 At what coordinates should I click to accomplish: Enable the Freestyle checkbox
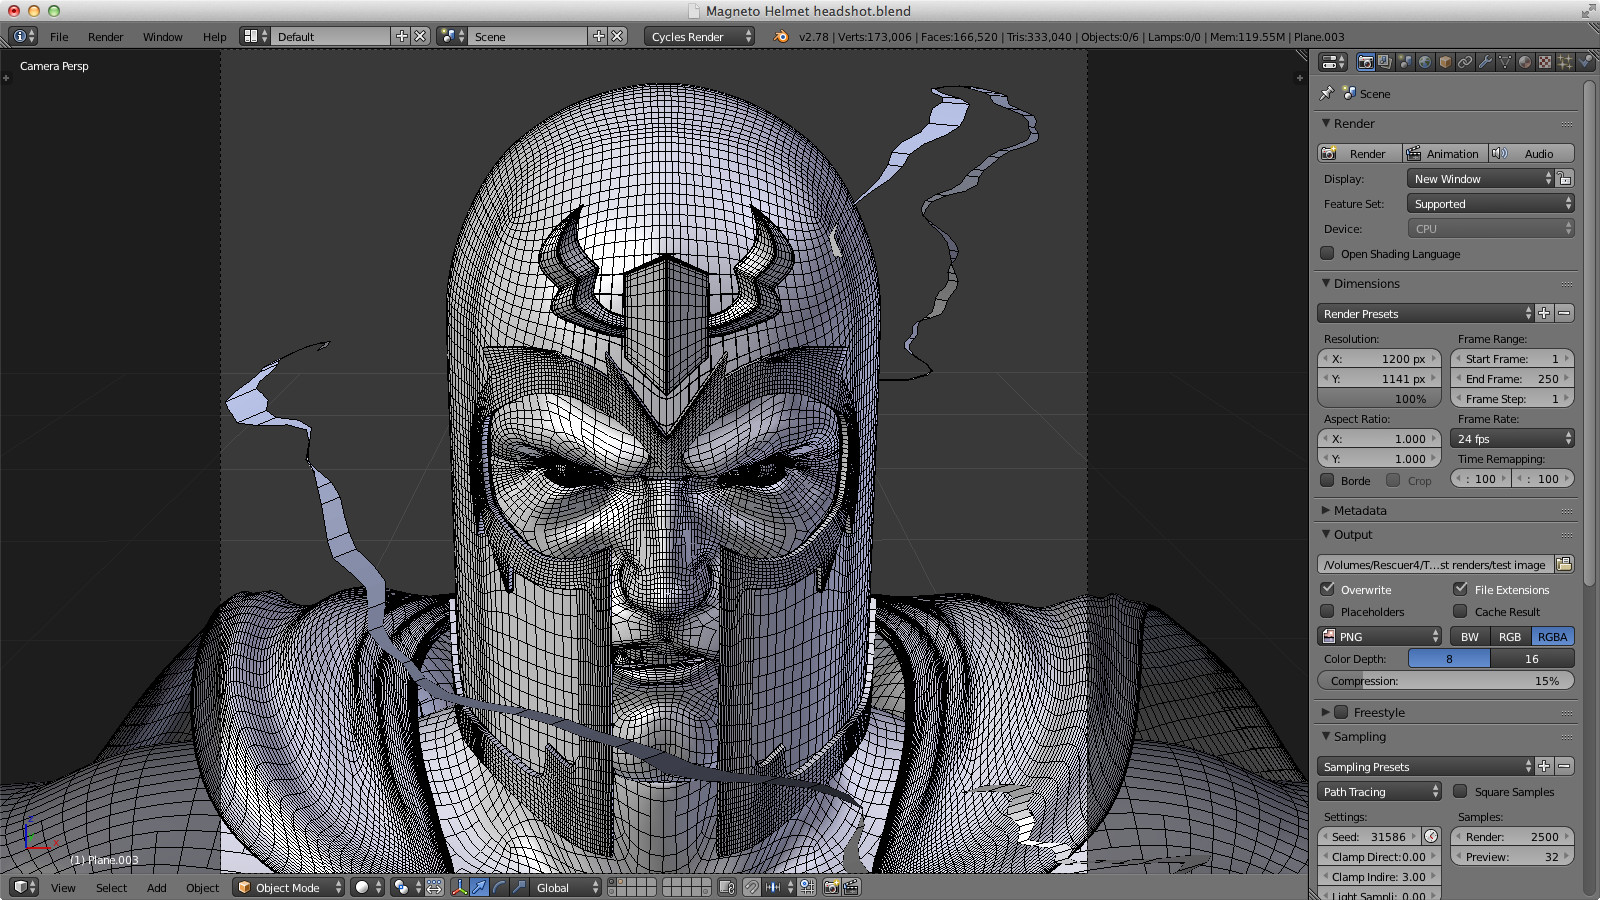coord(1341,712)
